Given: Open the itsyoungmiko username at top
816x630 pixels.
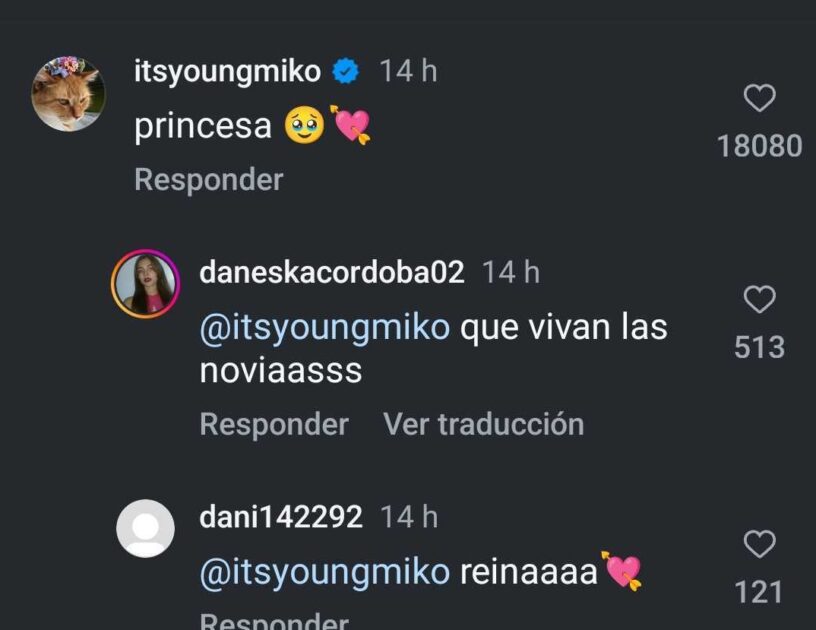Looking at the screenshot, I should coord(227,72).
